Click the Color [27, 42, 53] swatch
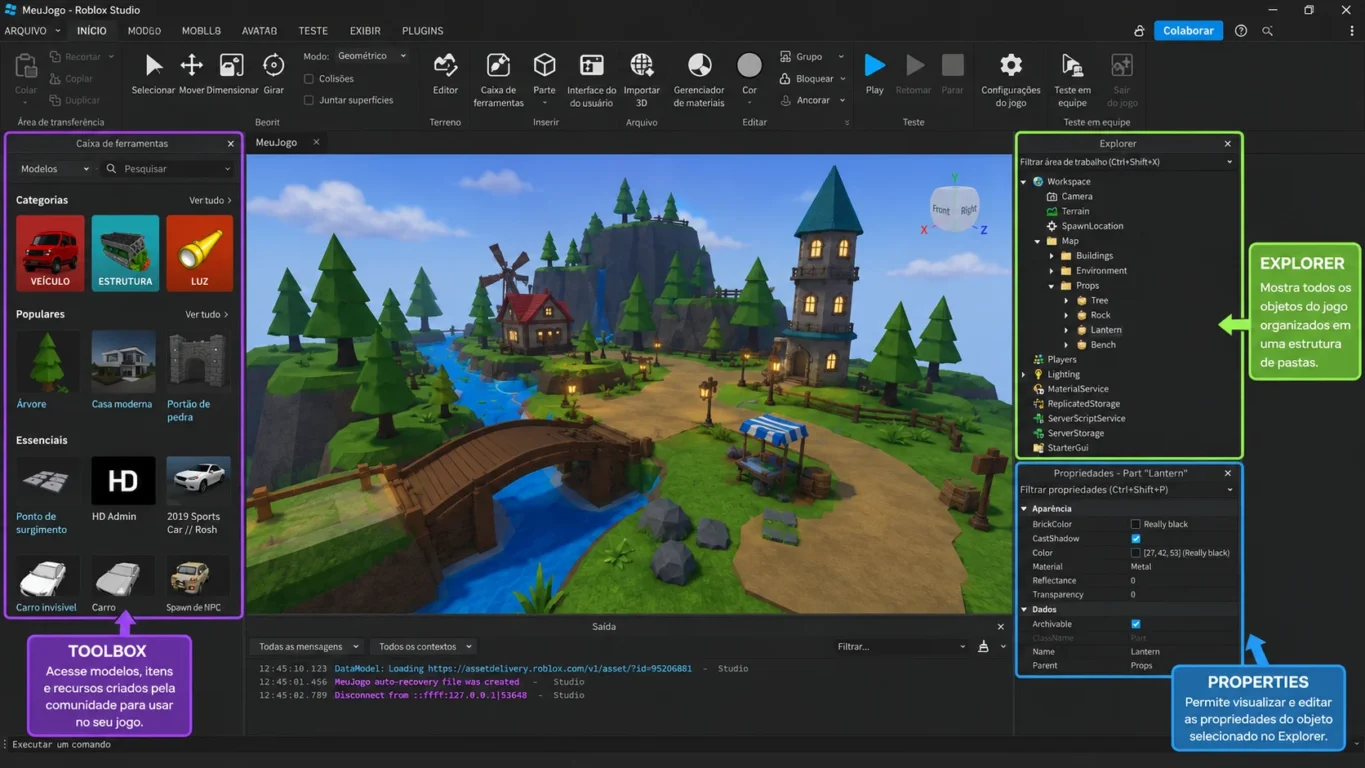 [x=1136, y=553]
